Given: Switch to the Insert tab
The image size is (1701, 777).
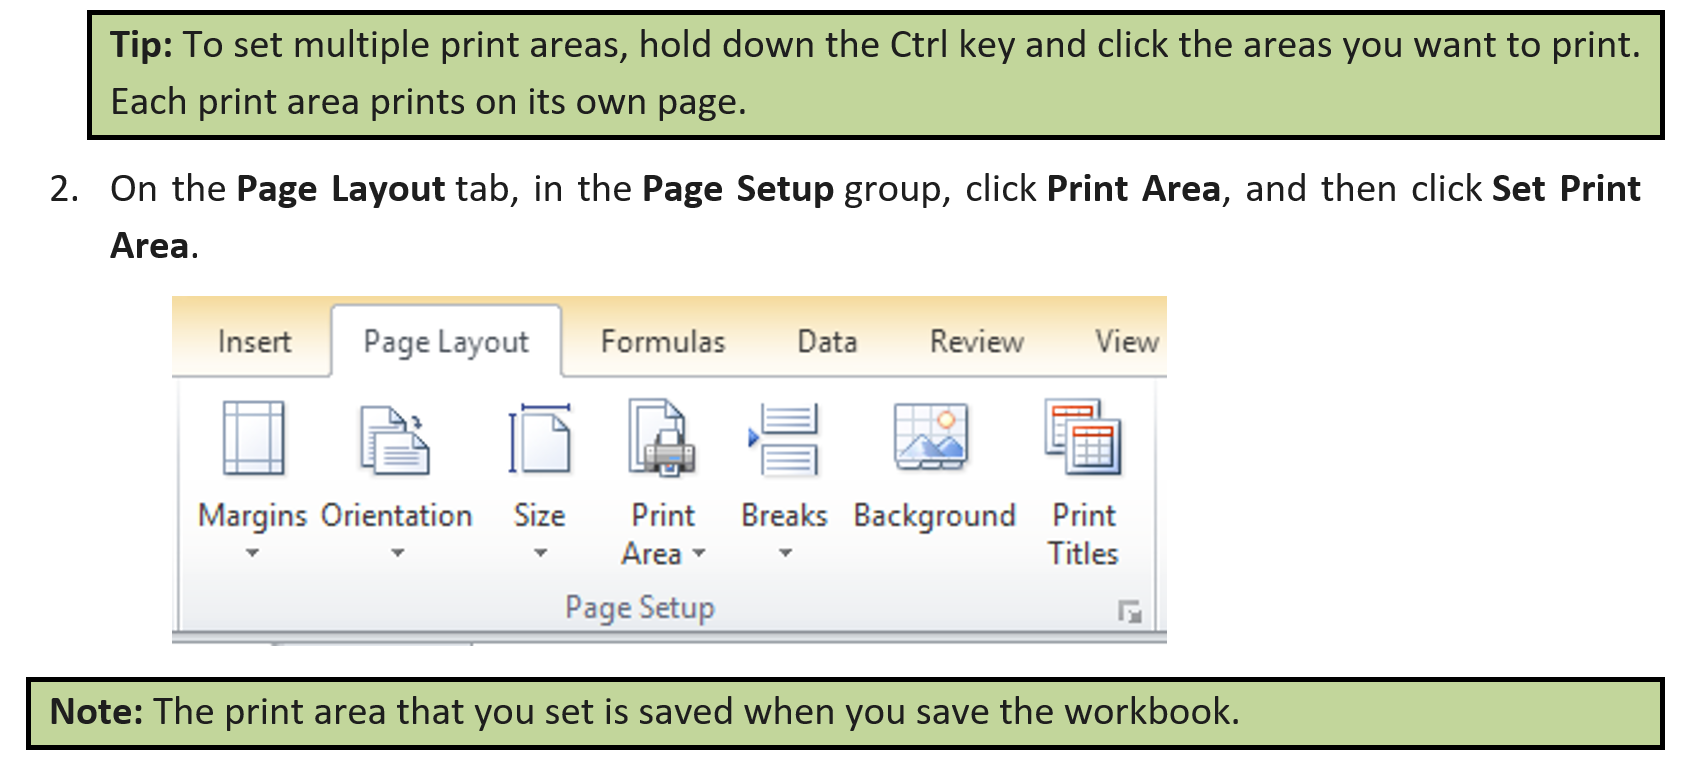Looking at the screenshot, I should (254, 342).
